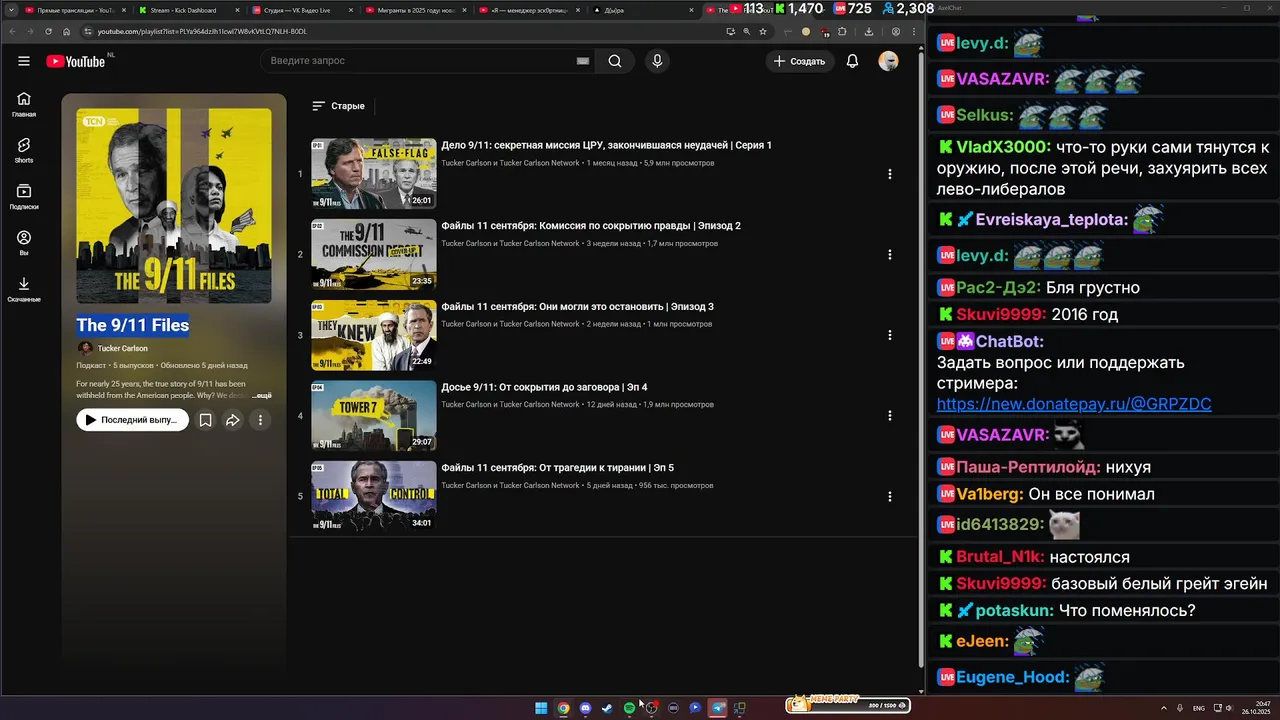Click the 9/11 Commission Report thumbnail
Screen dimensions: 1280x720
373,254
